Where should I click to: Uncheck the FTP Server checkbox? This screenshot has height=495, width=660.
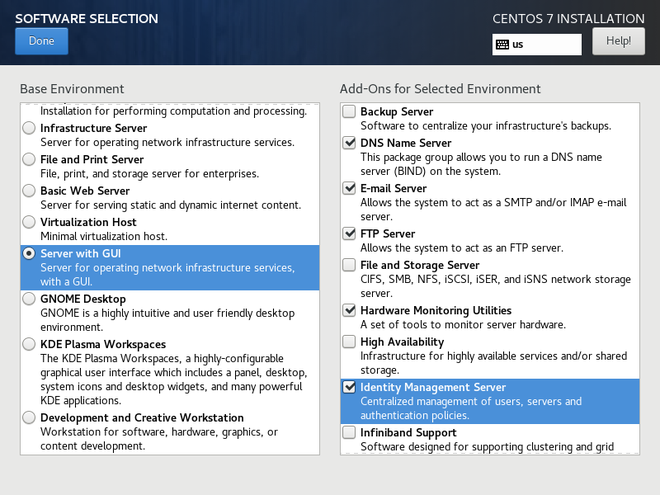349,234
